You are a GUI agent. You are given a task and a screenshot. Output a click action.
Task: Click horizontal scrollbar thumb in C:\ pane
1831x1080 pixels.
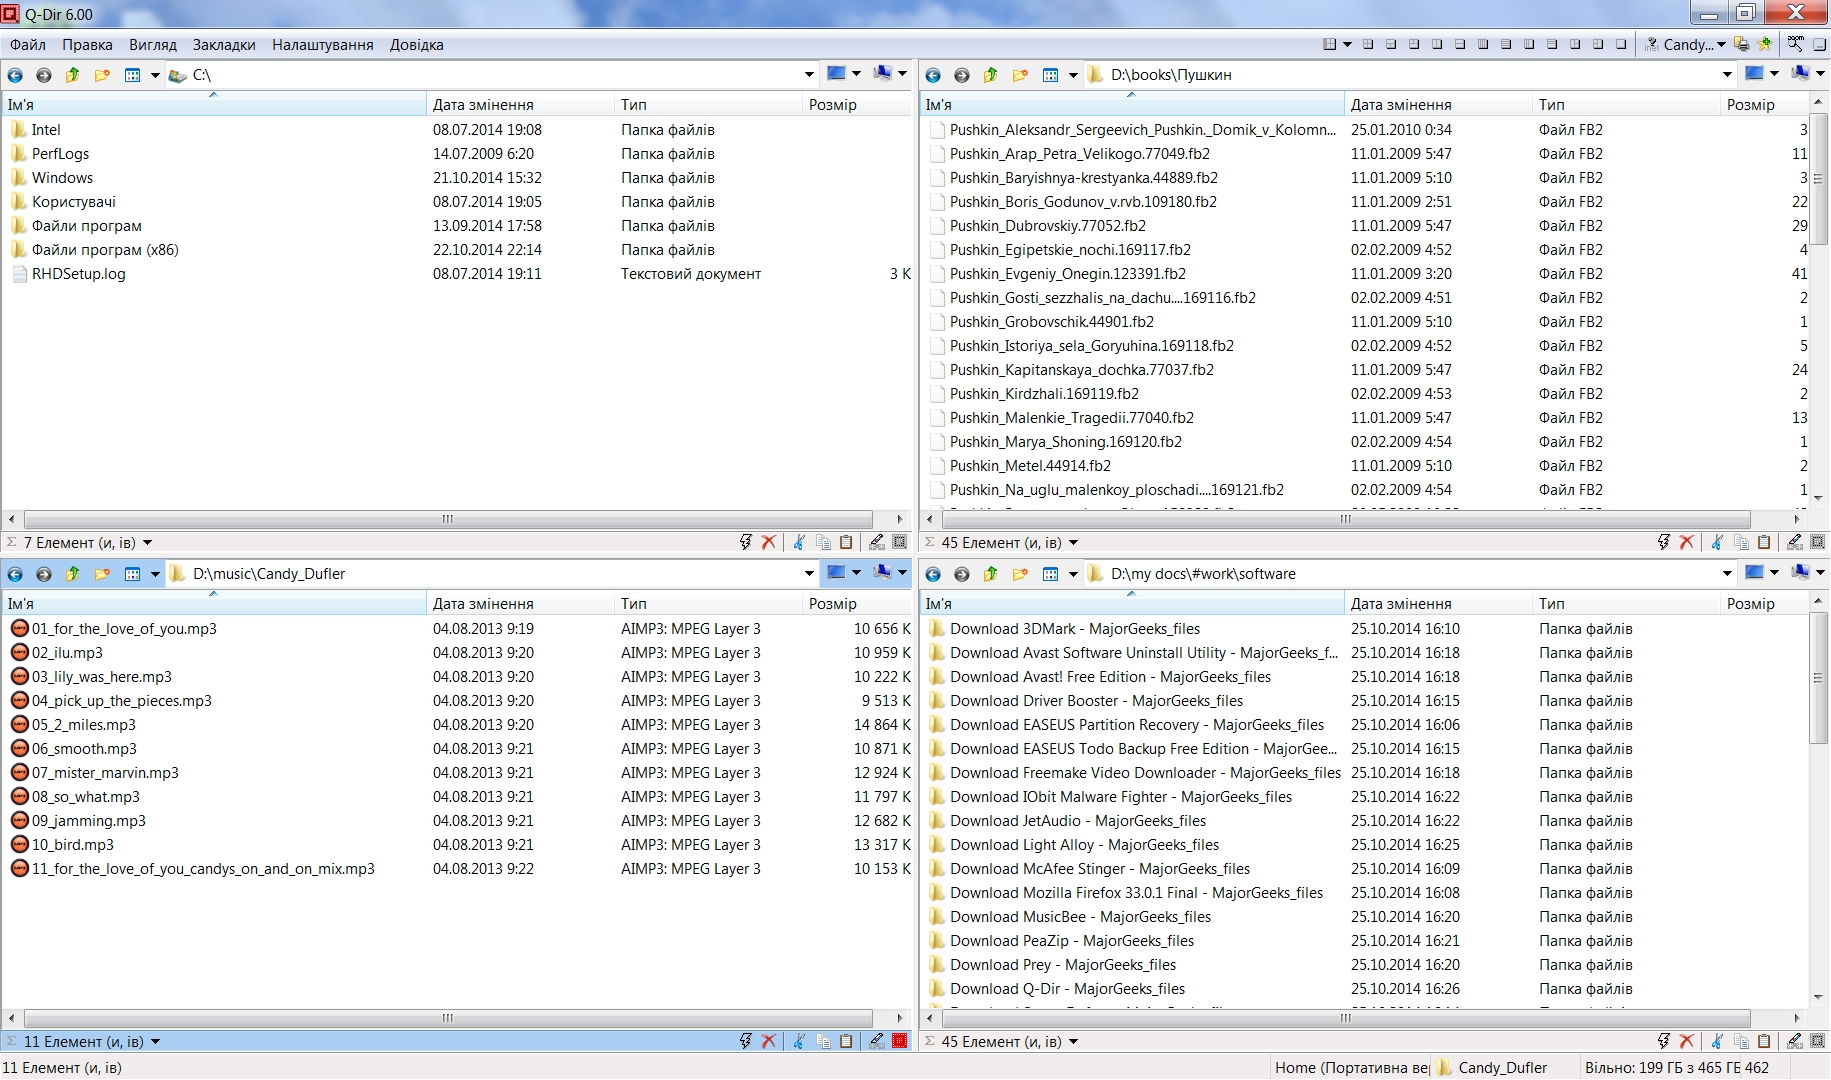(448, 519)
